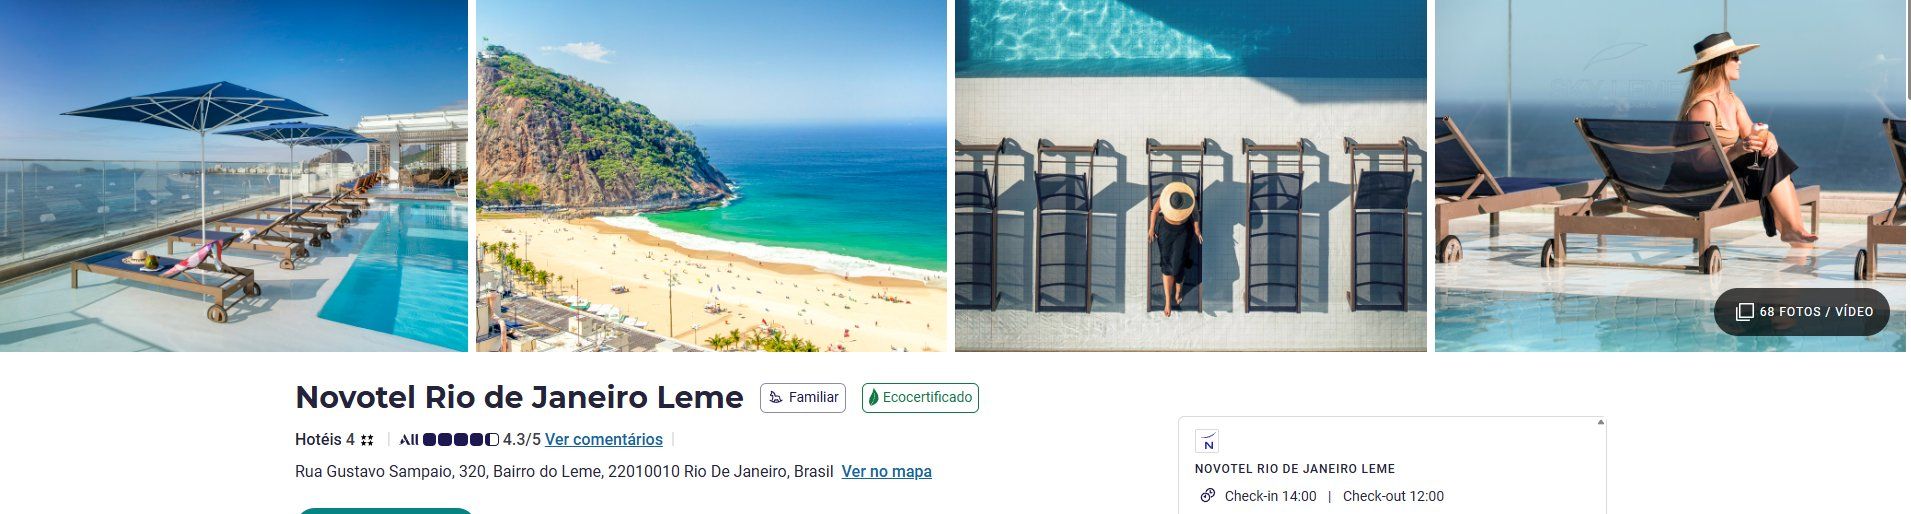The width and height of the screenshot is (1911, 514).
Task: Open the rooftop pool with umbrellas photo
Action: (234, 176)
